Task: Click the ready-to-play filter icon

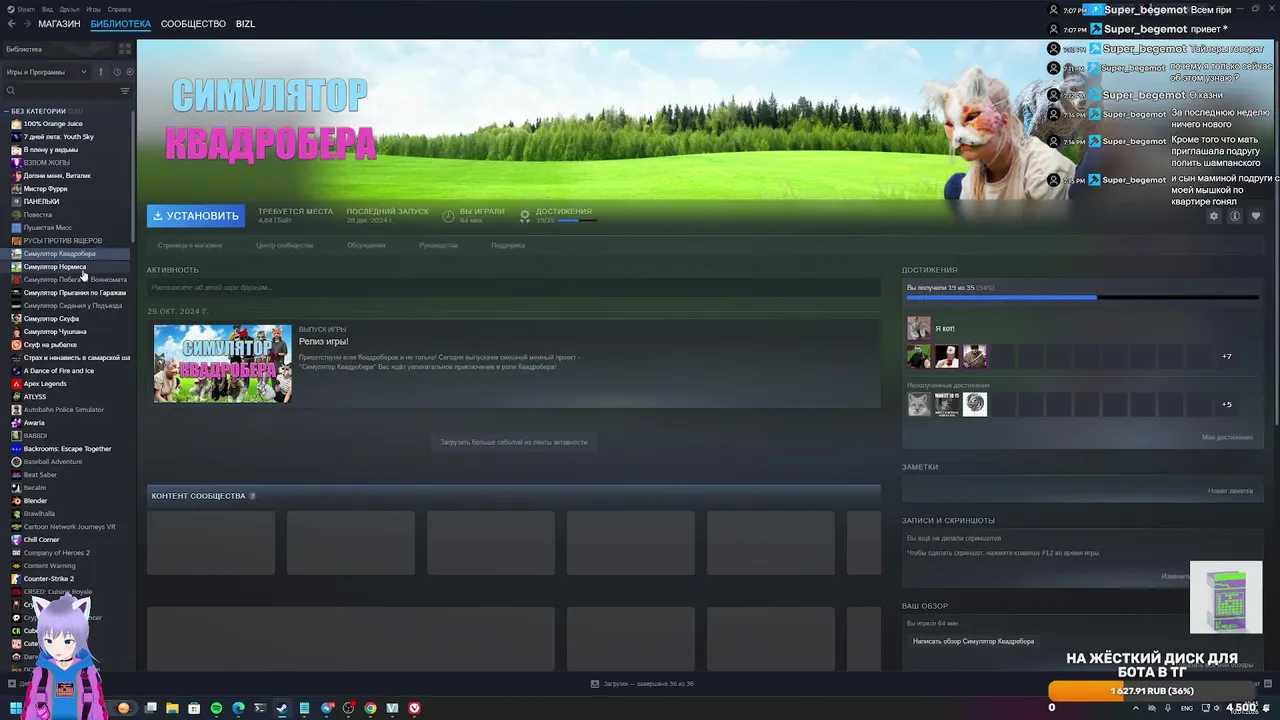Action: (x=130, y=72)
